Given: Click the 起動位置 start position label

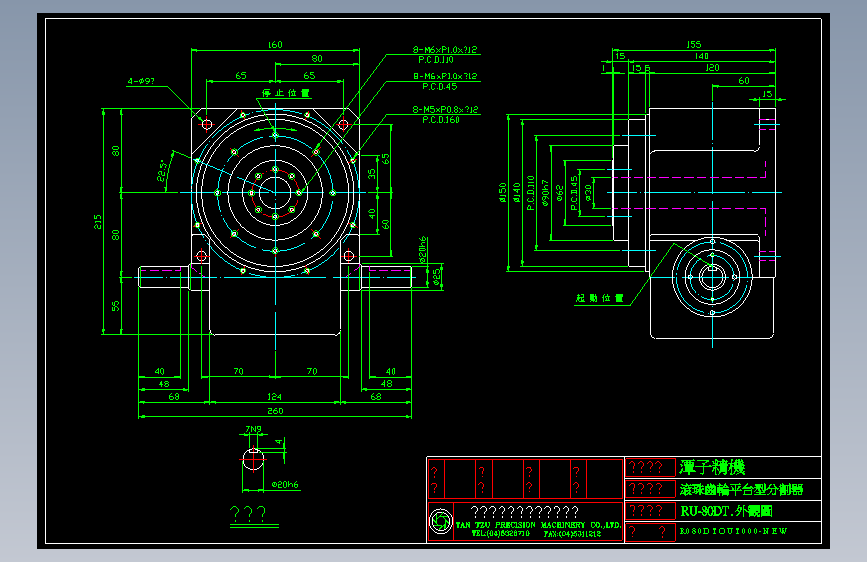Looking at the screenshot, I should point(599,298).
